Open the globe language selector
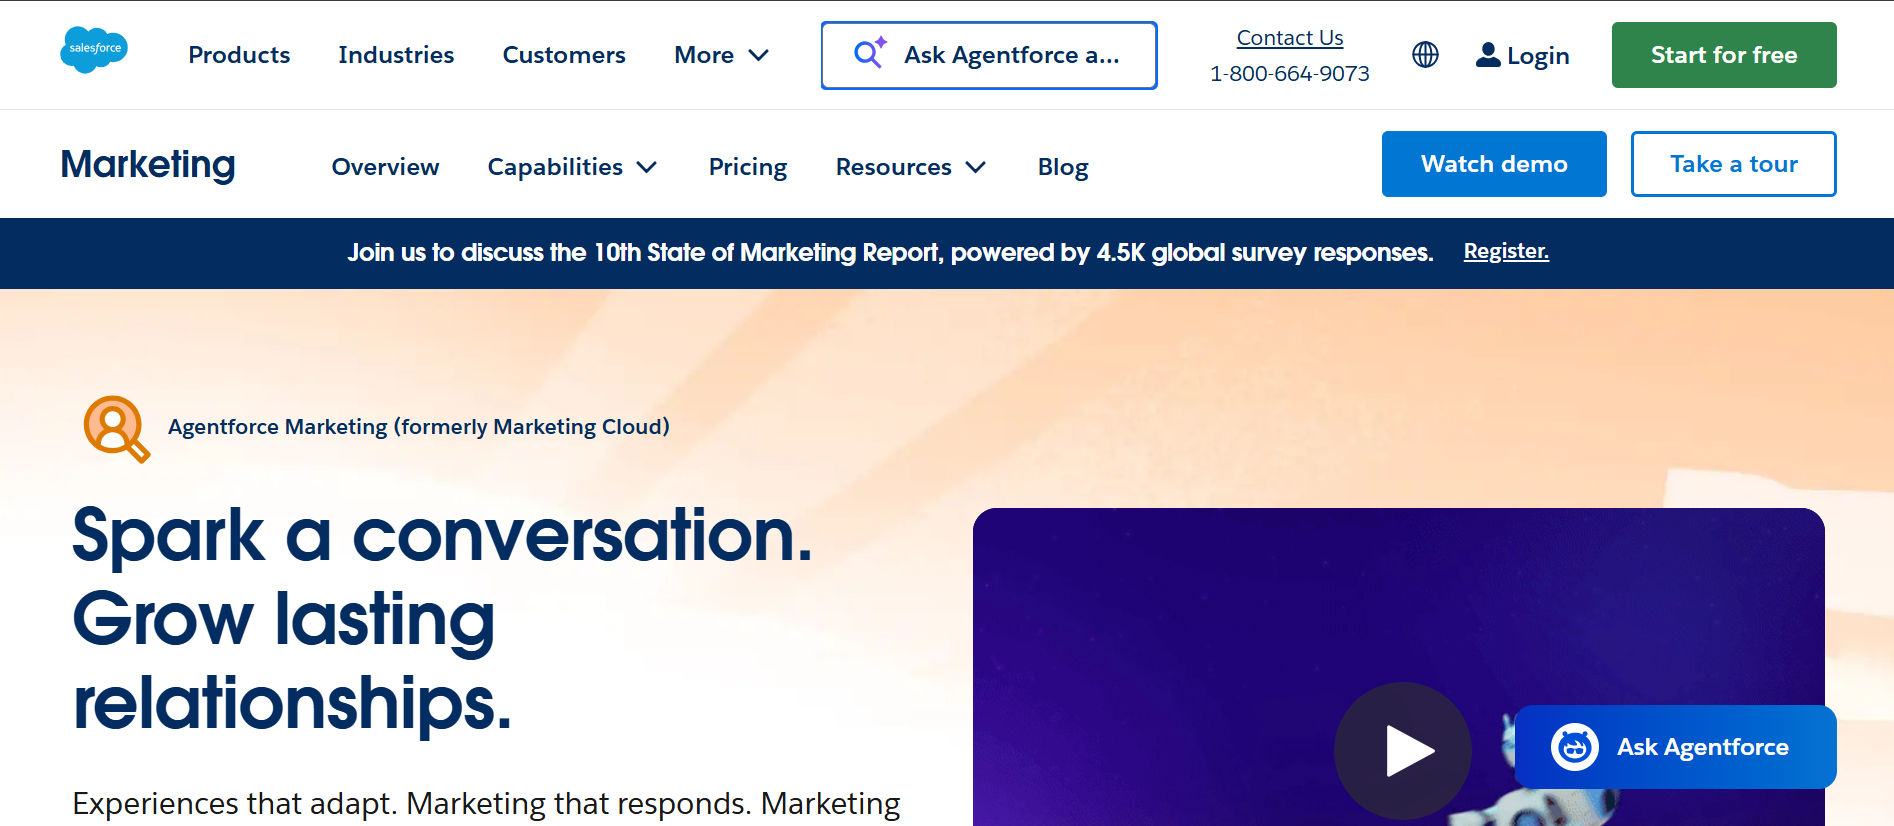1894x826 pixels. coord(1425,55)
